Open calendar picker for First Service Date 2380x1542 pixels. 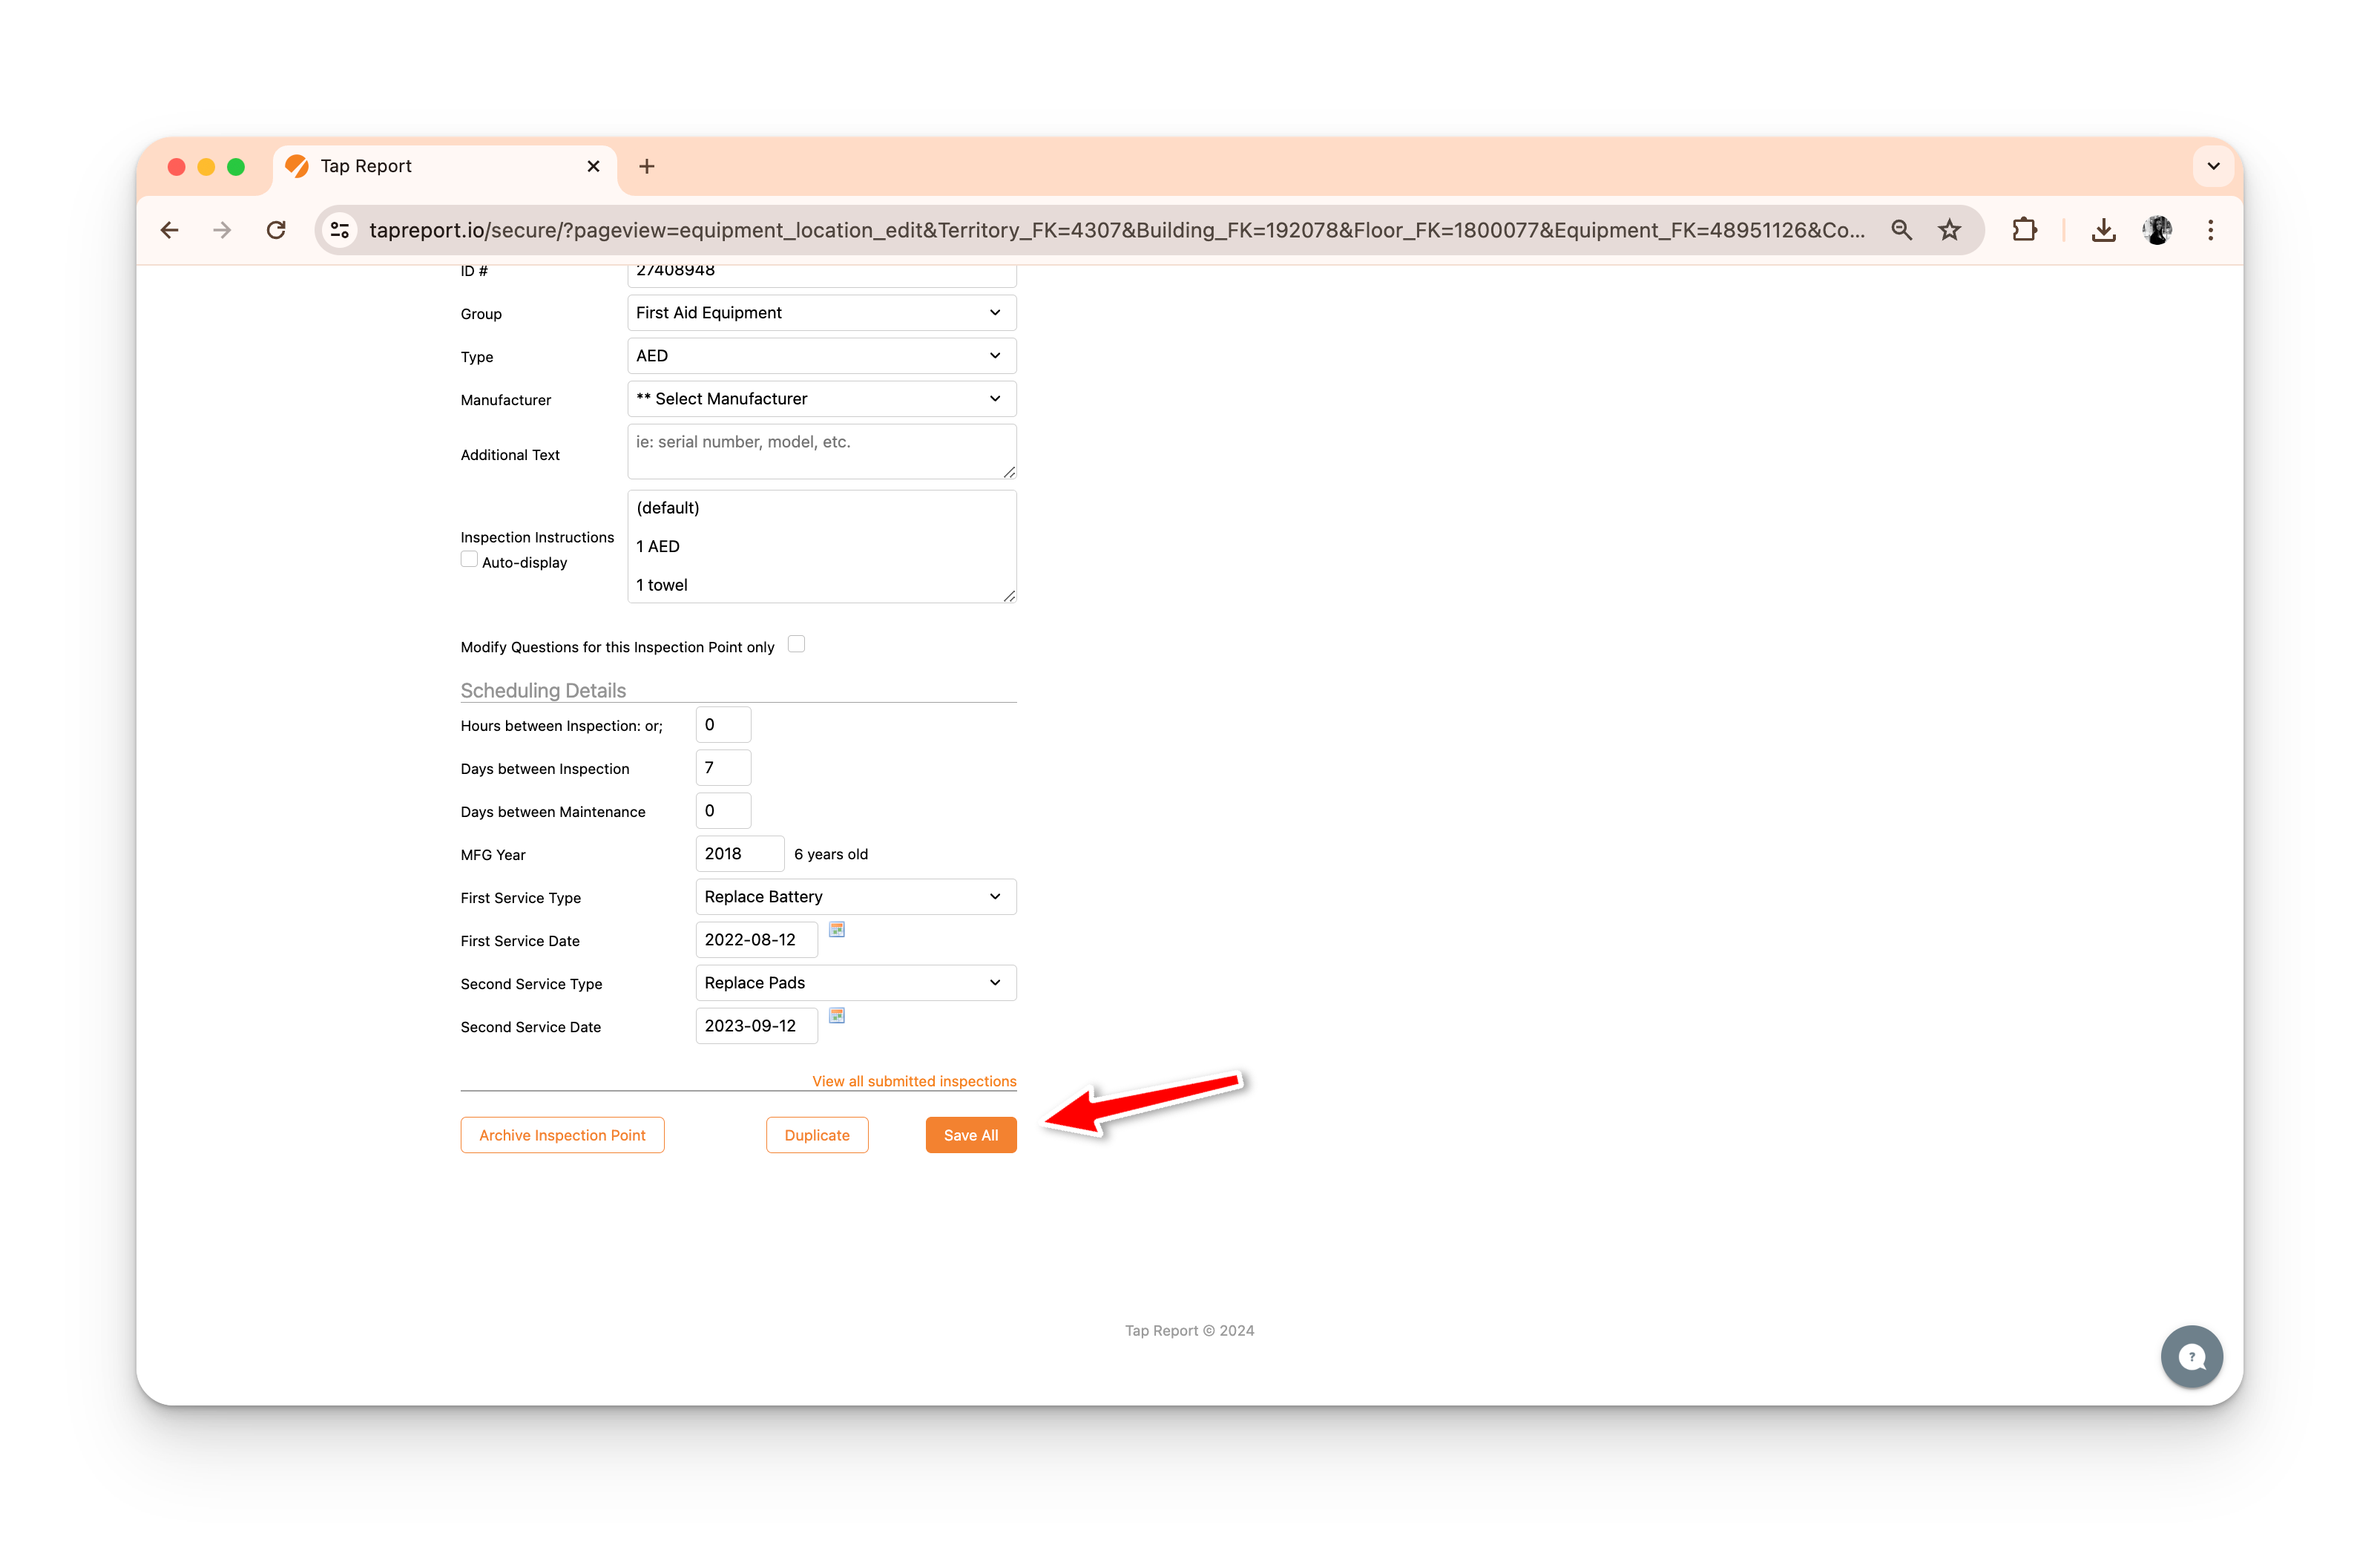(837, 930)
